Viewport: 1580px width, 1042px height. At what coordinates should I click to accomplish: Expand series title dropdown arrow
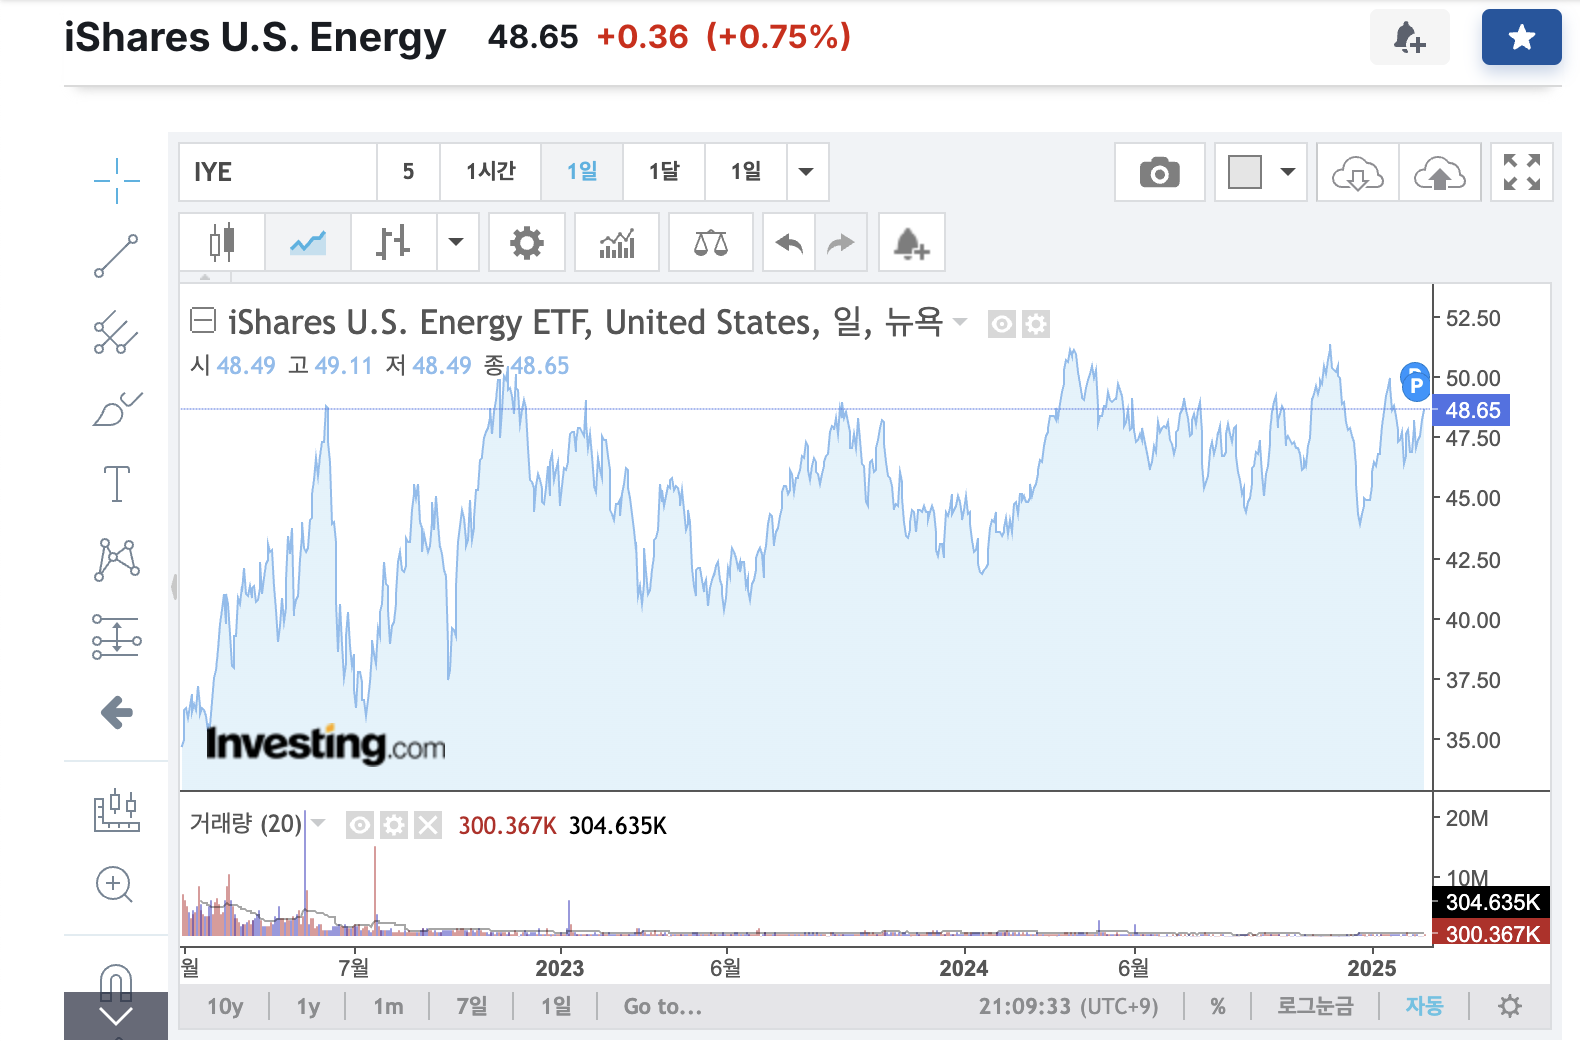pyautogui.click(x=960, y=322)
